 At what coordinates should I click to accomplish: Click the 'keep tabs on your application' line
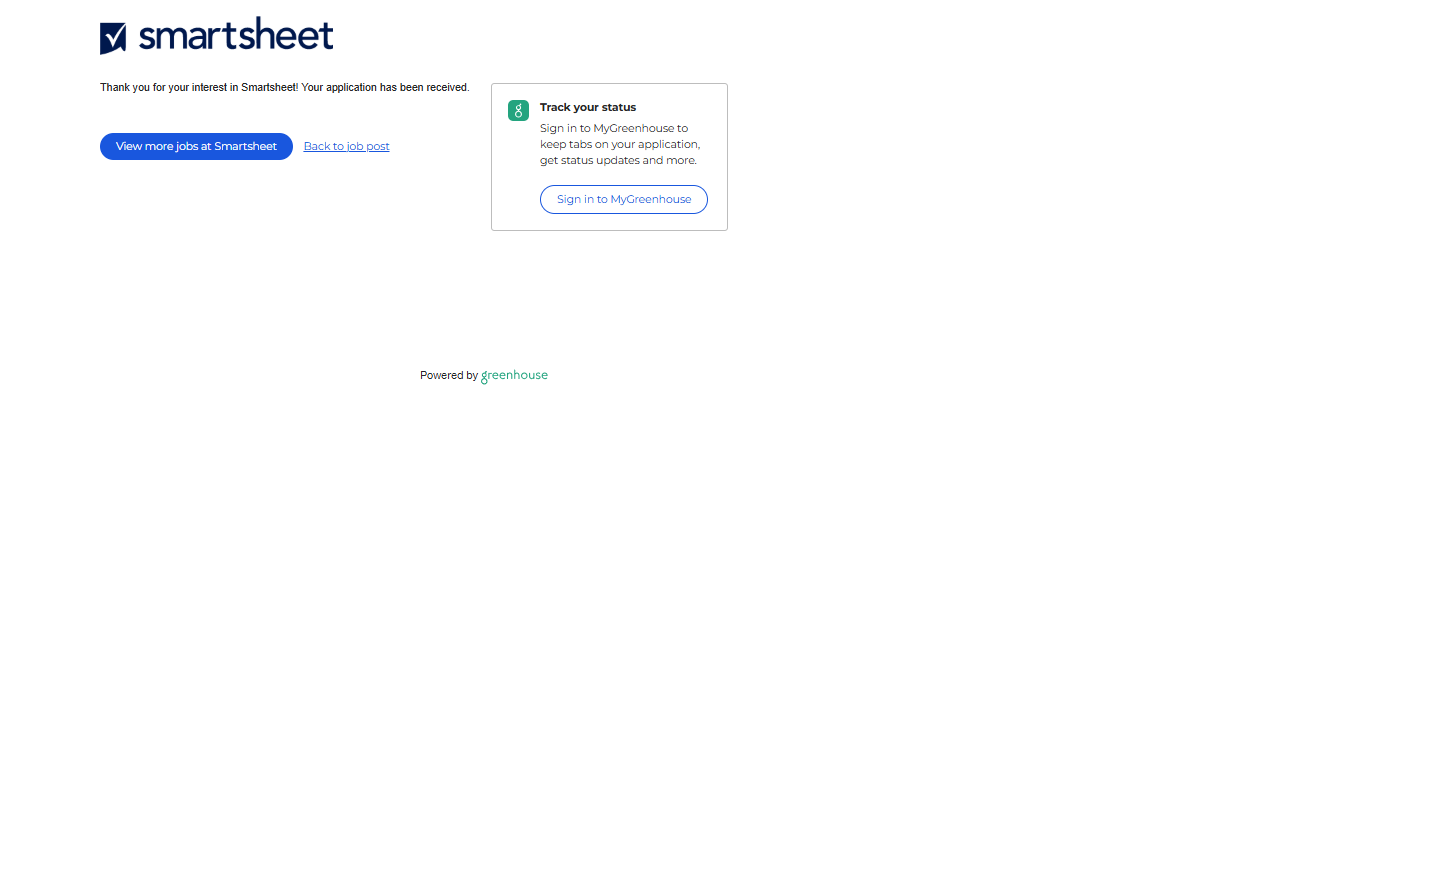pyautogui.click(x=619, y=145)
